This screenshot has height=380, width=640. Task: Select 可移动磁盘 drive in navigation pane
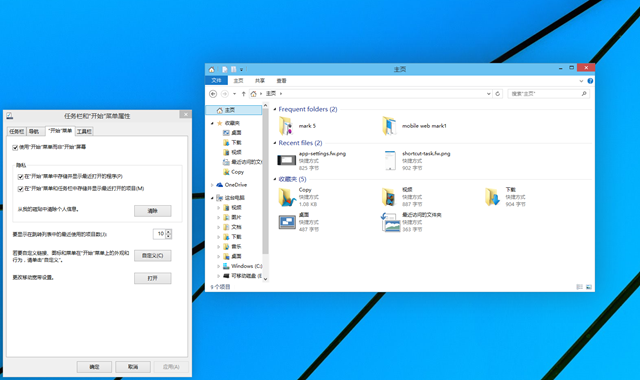[x=242, y=276]
